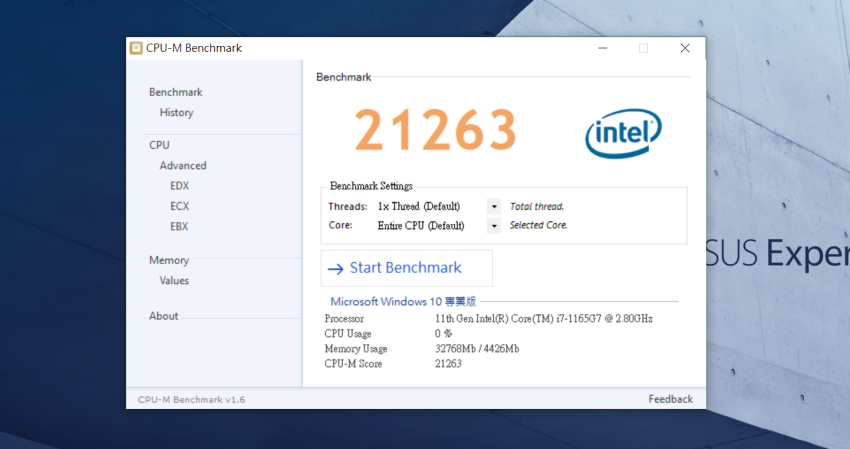Open Values under Memory

(174, 280)
